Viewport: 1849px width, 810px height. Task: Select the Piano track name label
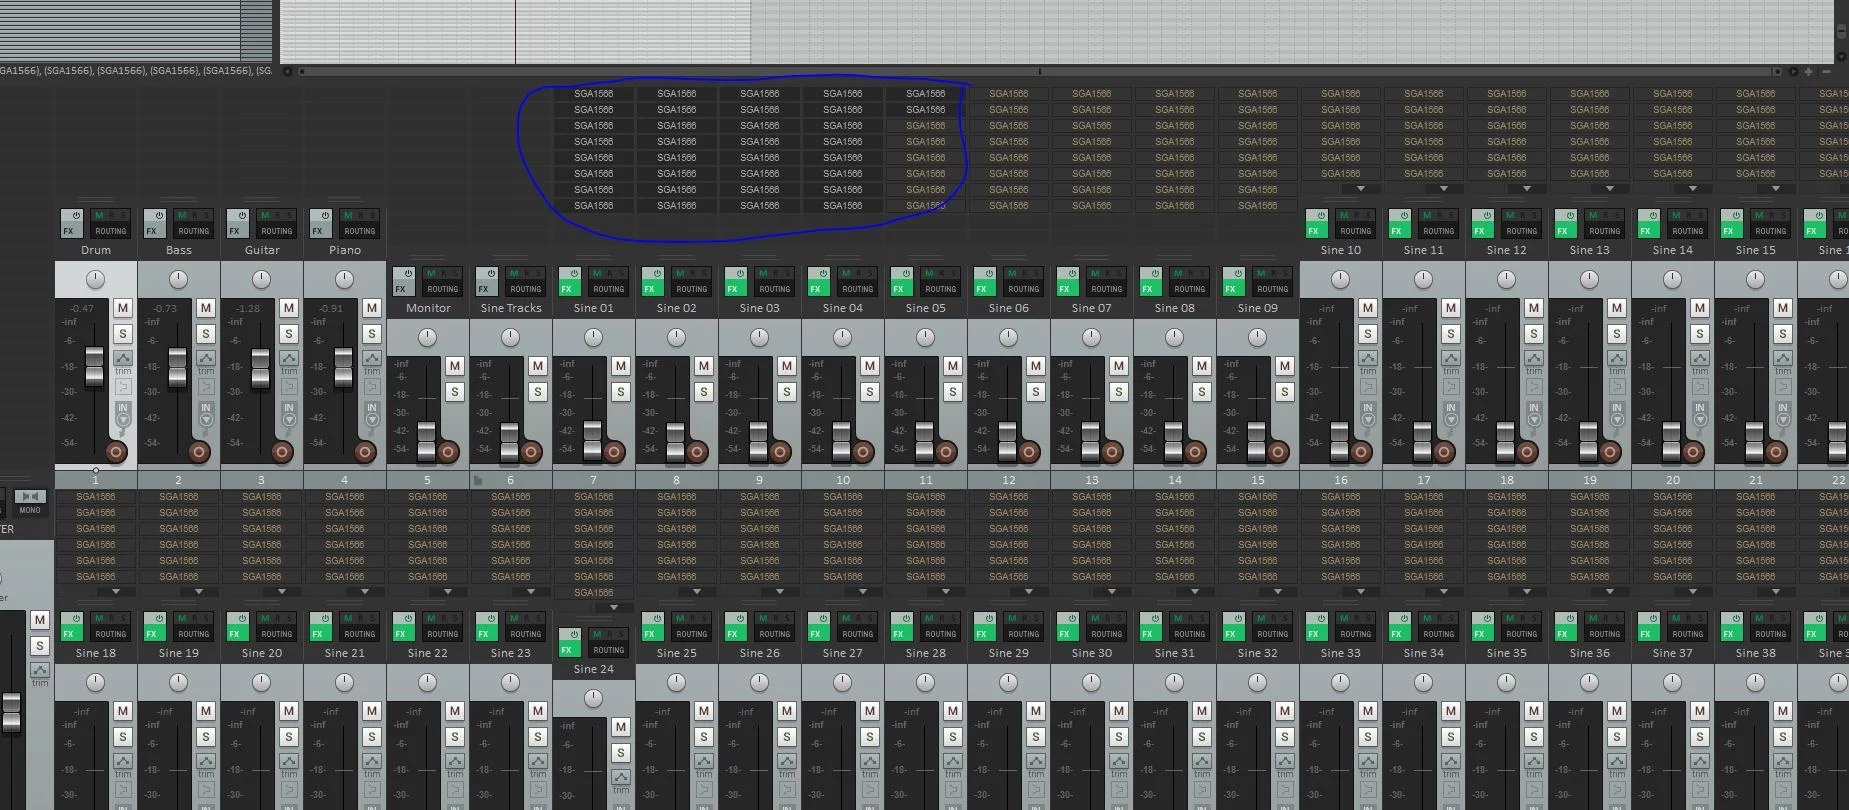(345, 250)
